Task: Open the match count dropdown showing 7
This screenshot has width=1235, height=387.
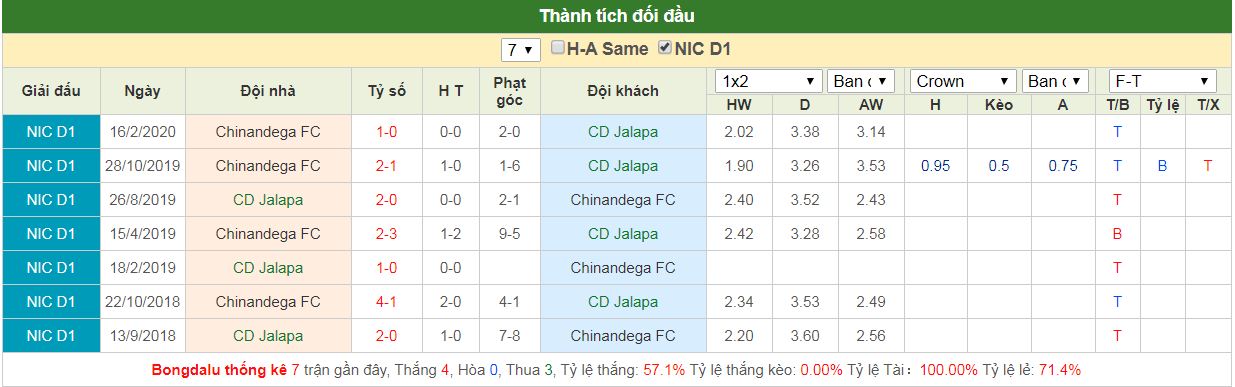Action: click(x=522, y=49)
